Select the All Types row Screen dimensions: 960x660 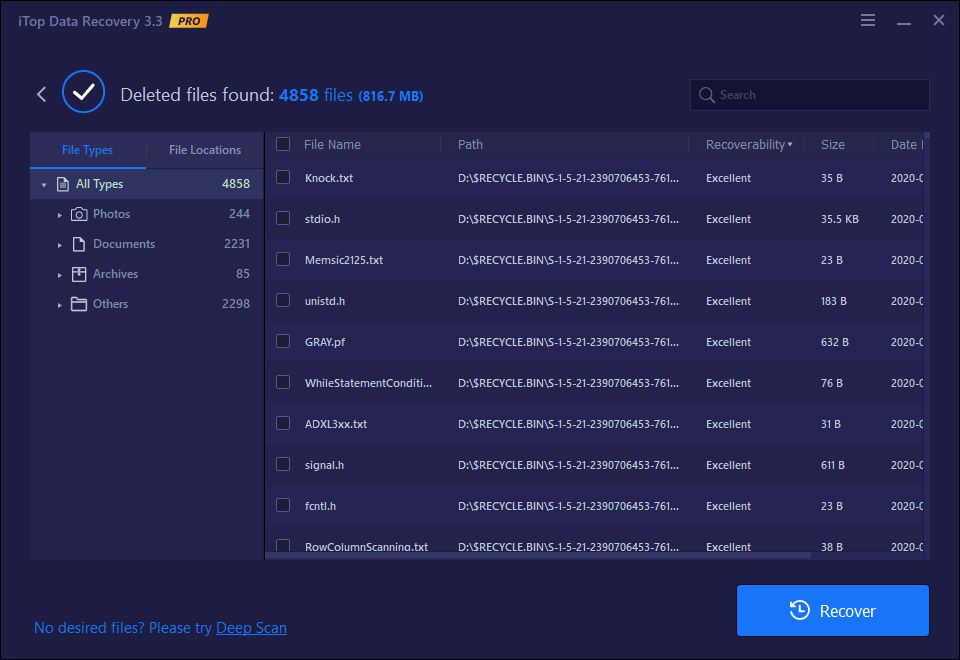tap(147, 184)
